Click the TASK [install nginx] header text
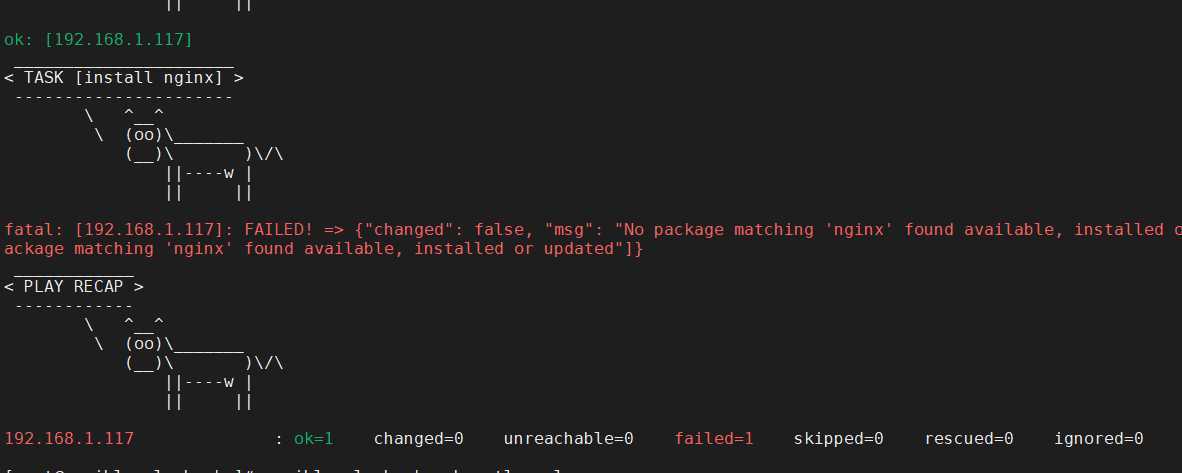 pos(123,77)
